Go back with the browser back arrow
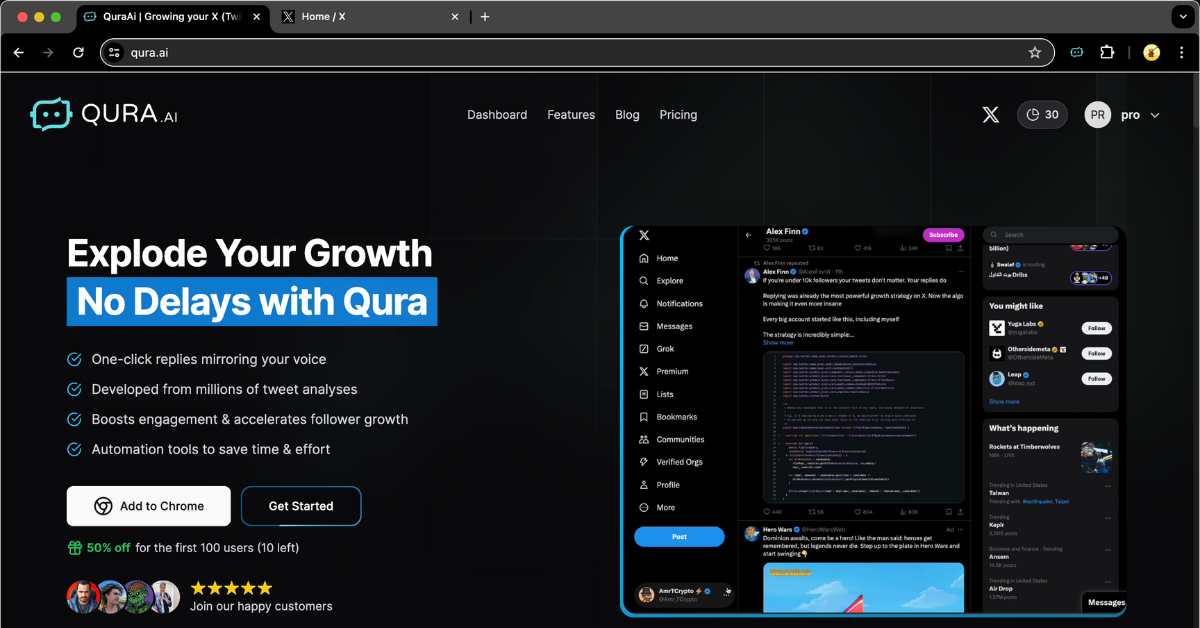Image resolution: width=1200 pixels, height=628 pixels. pyautogui.click(x=18, y=52)
